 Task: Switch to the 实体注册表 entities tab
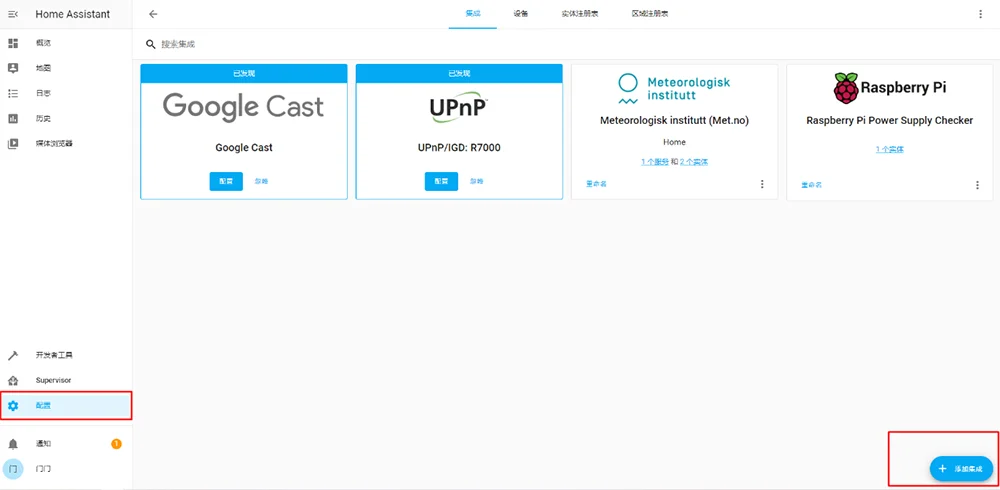point(580,14)
